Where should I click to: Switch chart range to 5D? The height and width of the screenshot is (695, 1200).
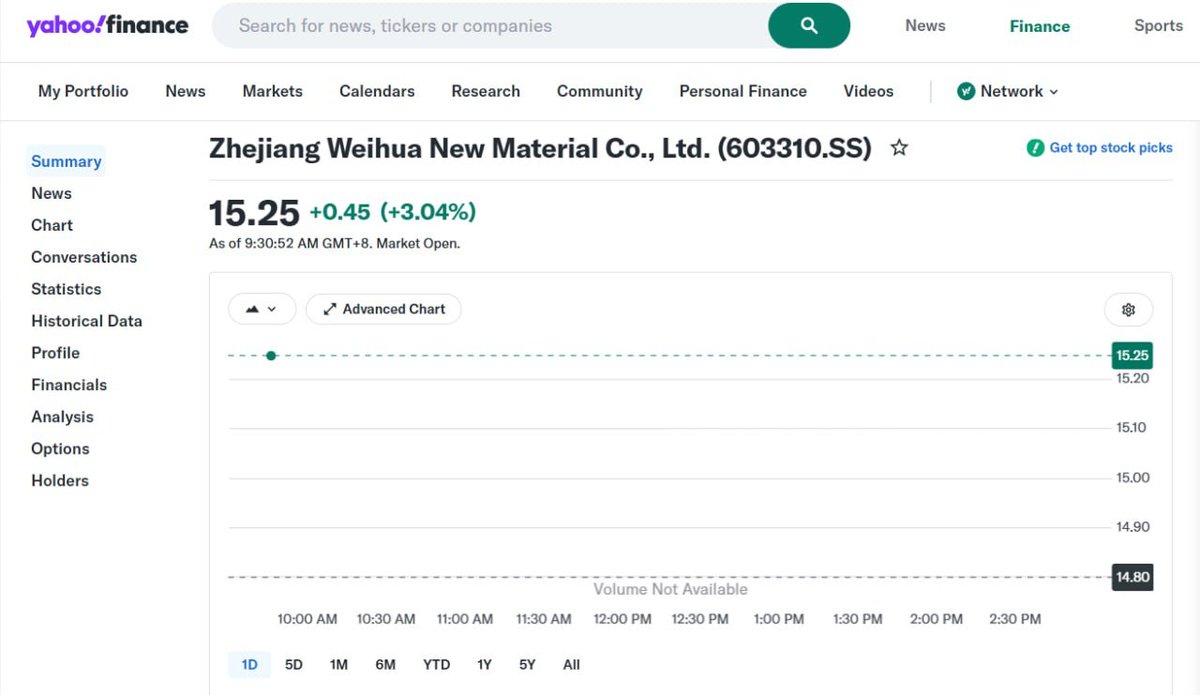(293, 664)
